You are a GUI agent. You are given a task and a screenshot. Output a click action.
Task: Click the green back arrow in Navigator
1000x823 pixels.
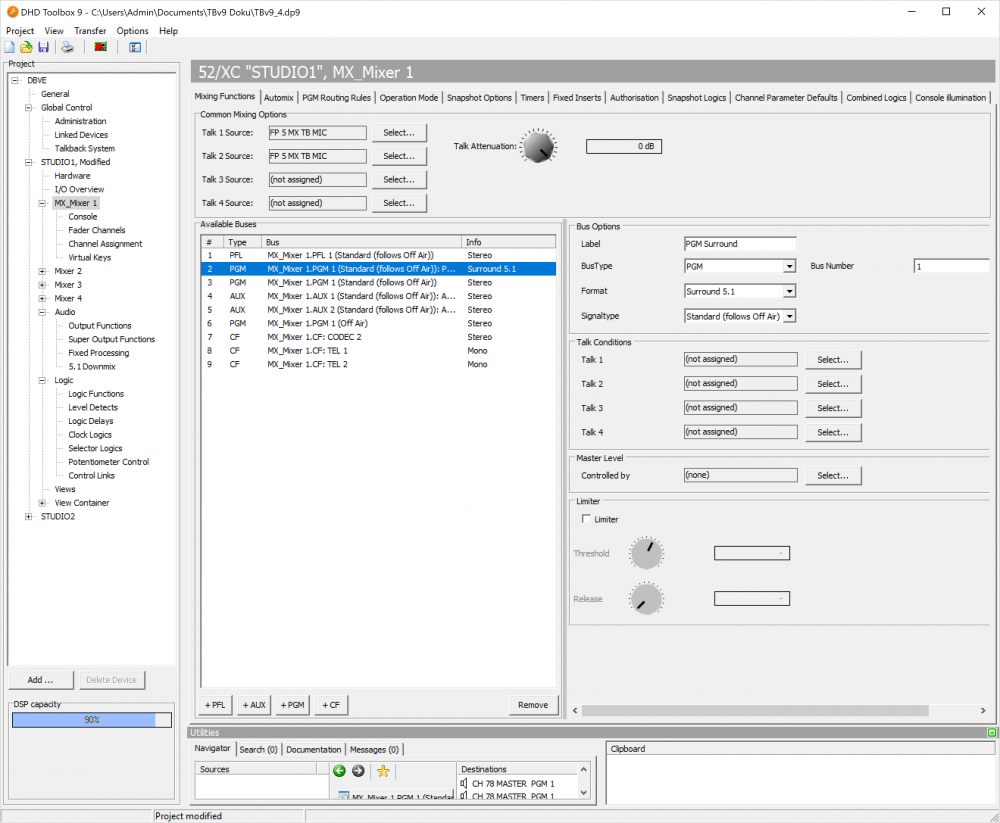(x=340, y=771)
